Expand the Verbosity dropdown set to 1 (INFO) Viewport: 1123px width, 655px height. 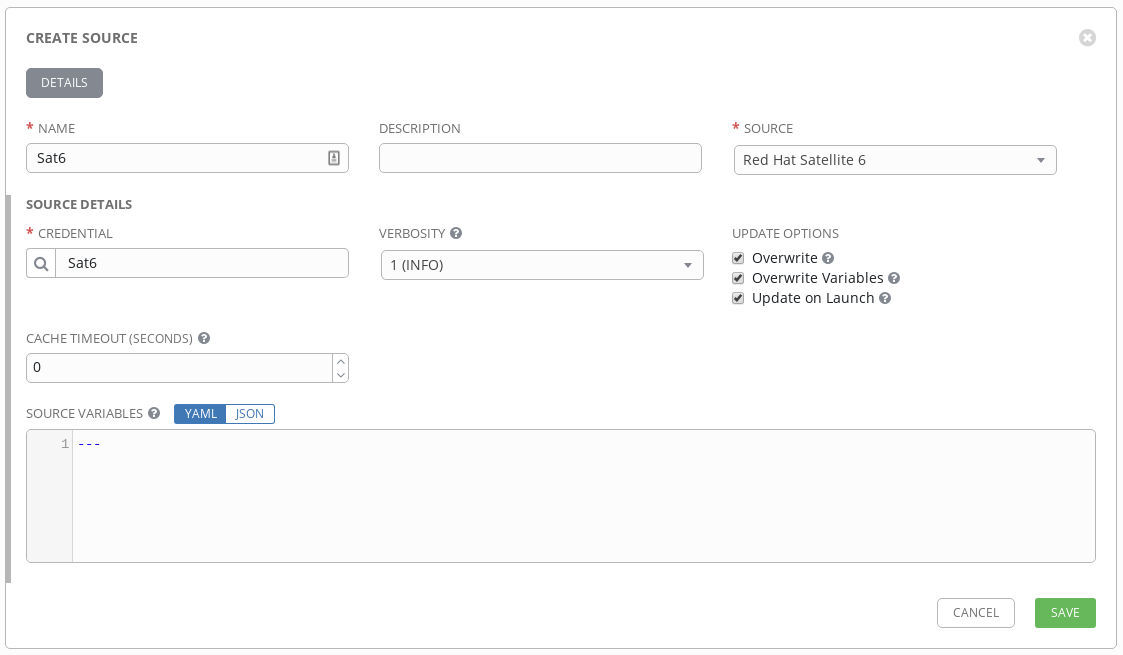pos(542,265)
